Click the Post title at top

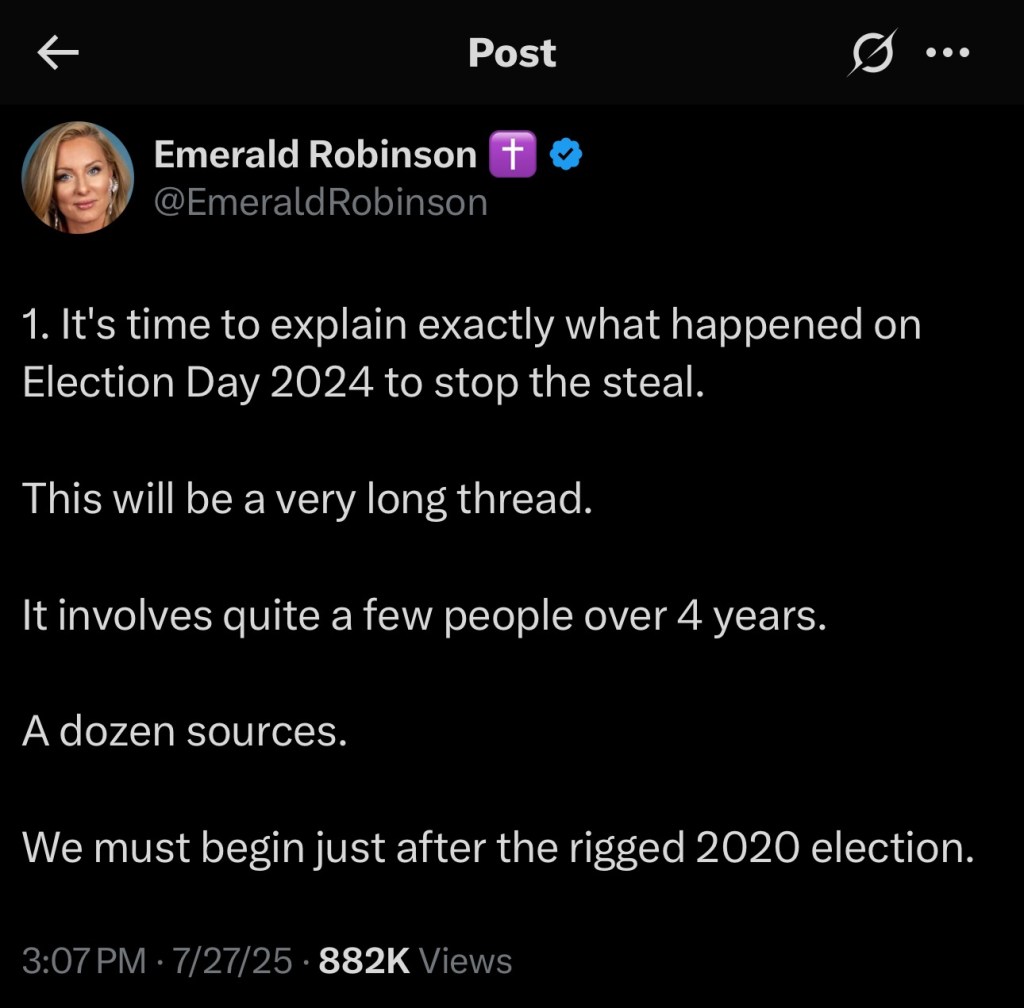[x=512, y=53]
